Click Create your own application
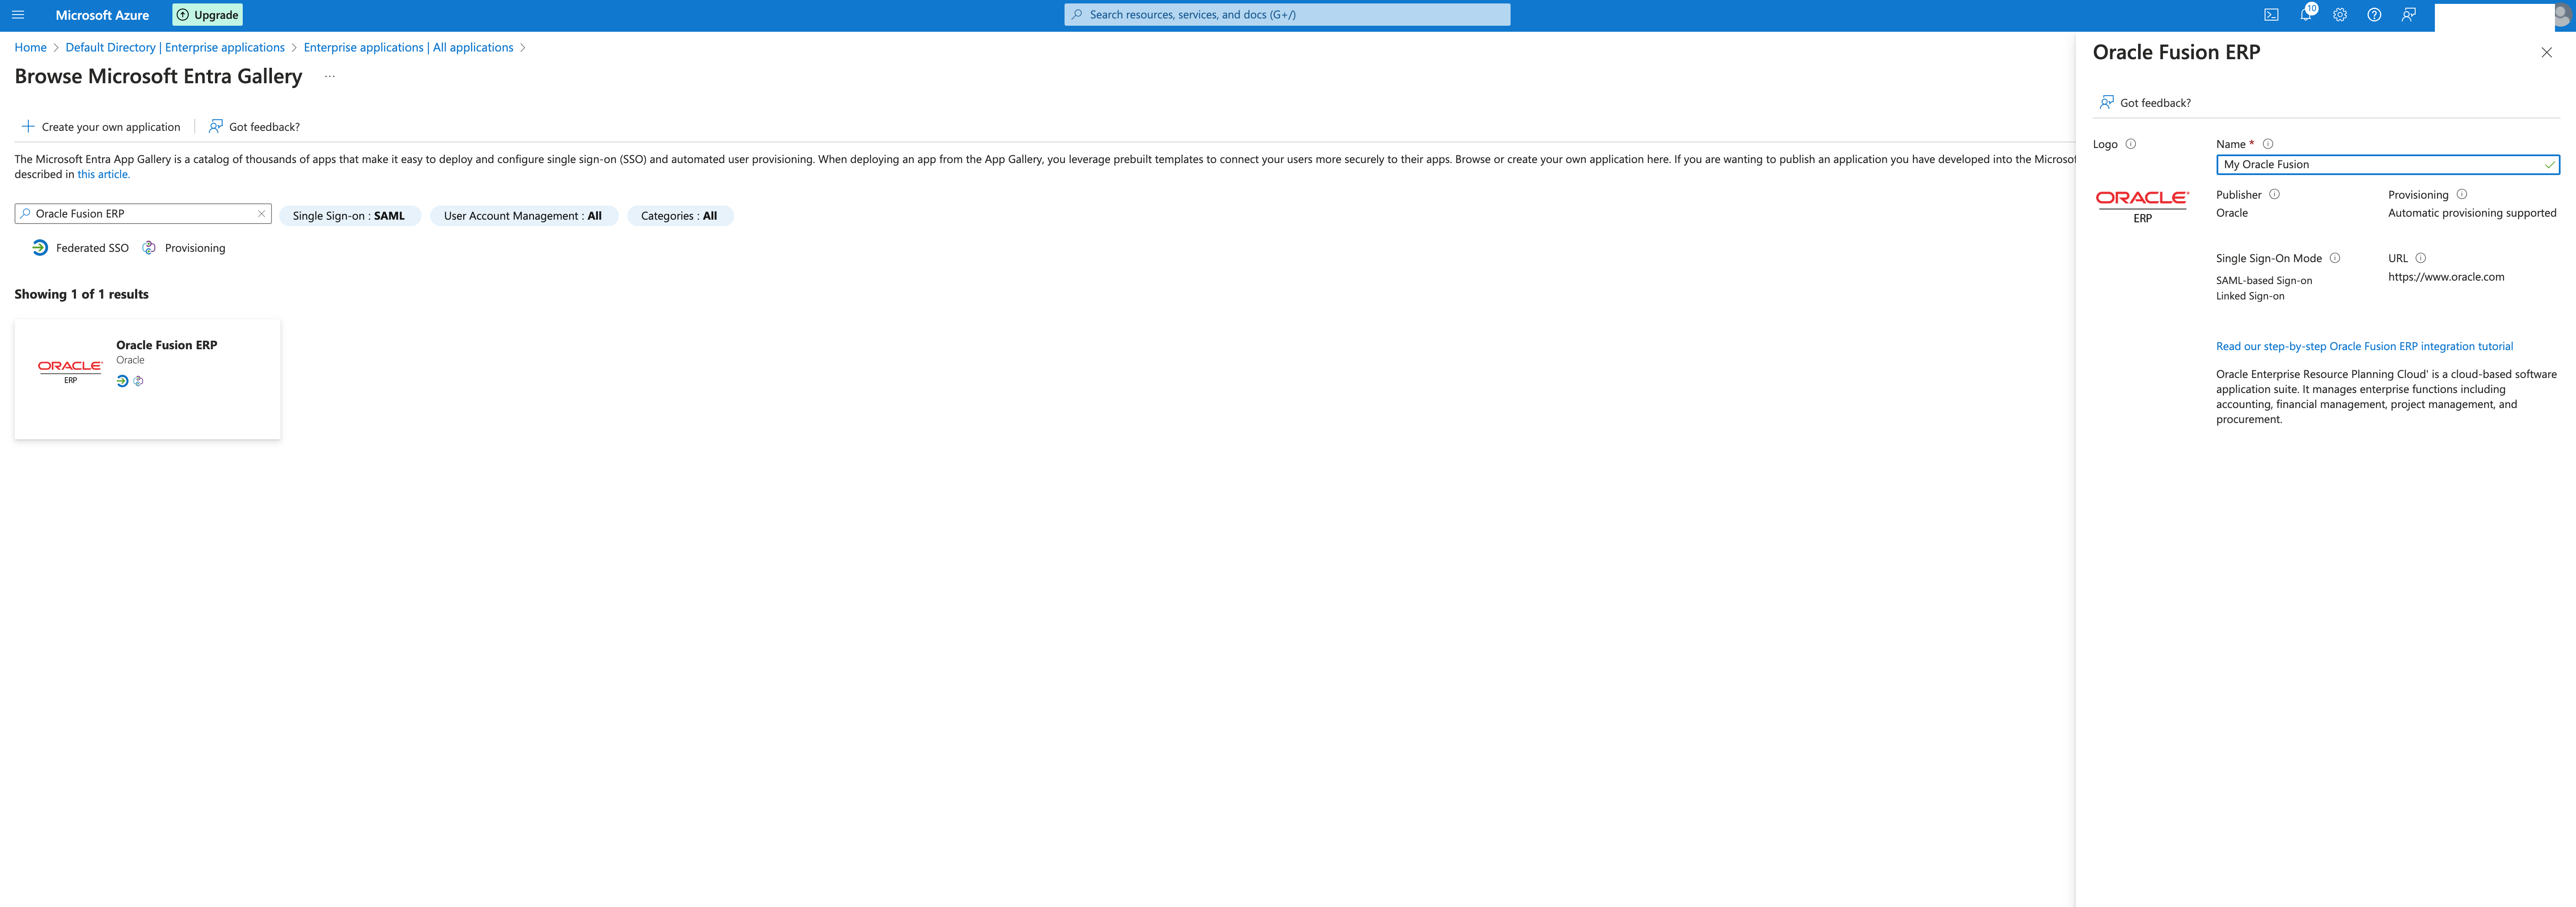2576x907 pixels. point(101,127)
